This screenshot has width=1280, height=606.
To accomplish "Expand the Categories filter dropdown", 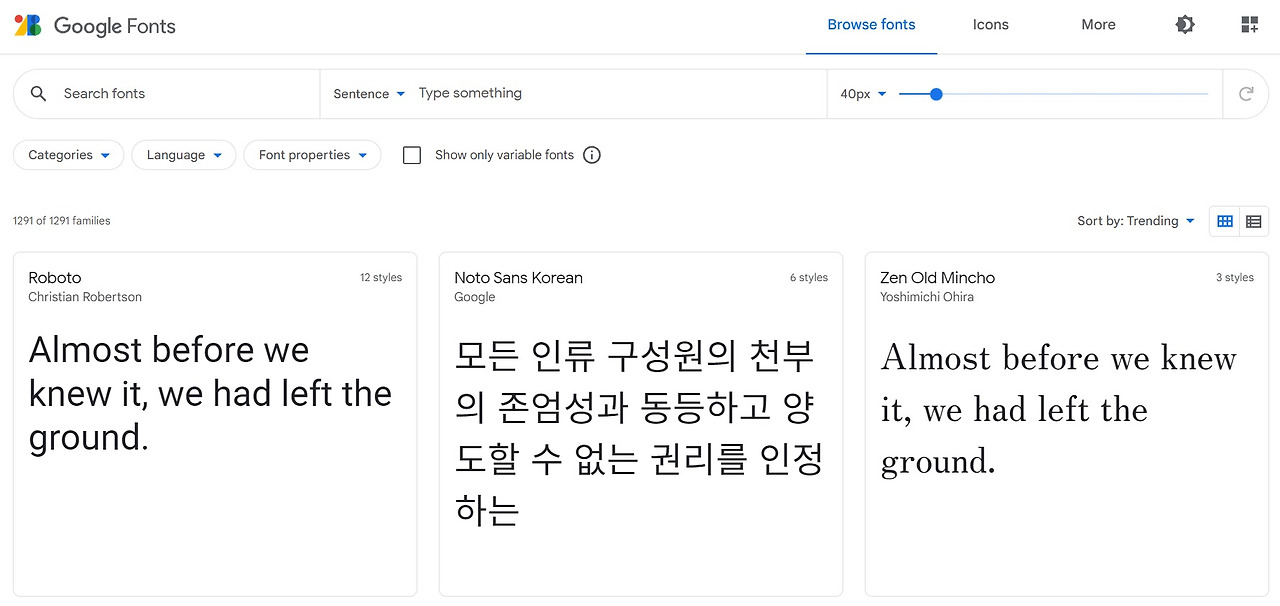I will (68, 155).
